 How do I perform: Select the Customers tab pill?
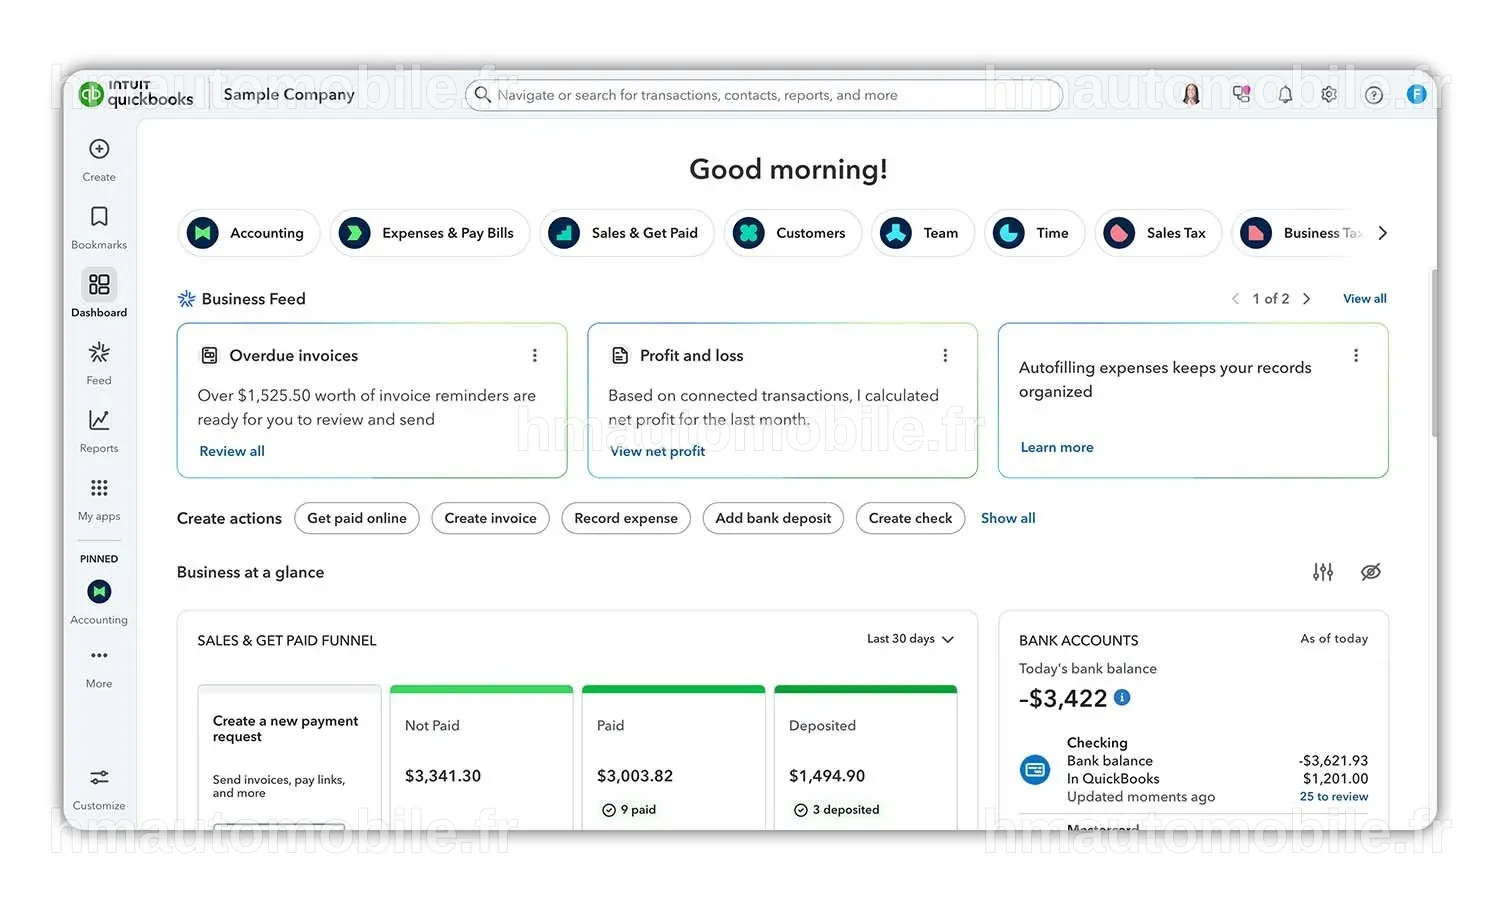(793, 233)
